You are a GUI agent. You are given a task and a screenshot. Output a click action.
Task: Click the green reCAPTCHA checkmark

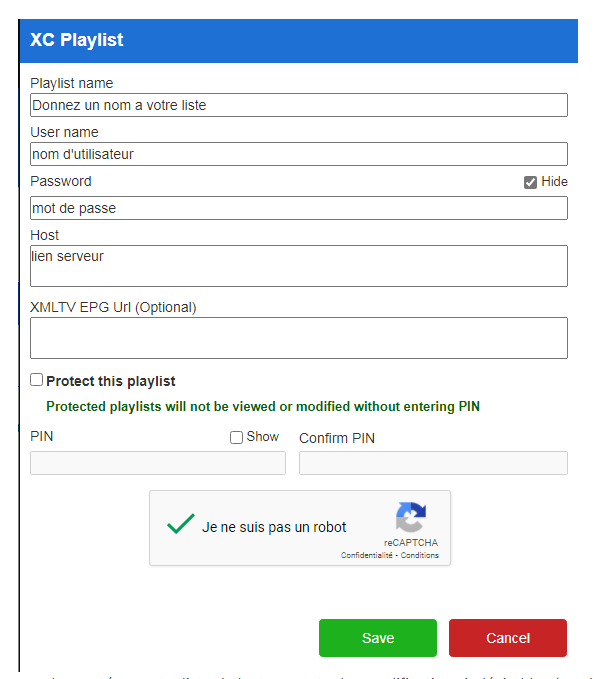(180, 525)
